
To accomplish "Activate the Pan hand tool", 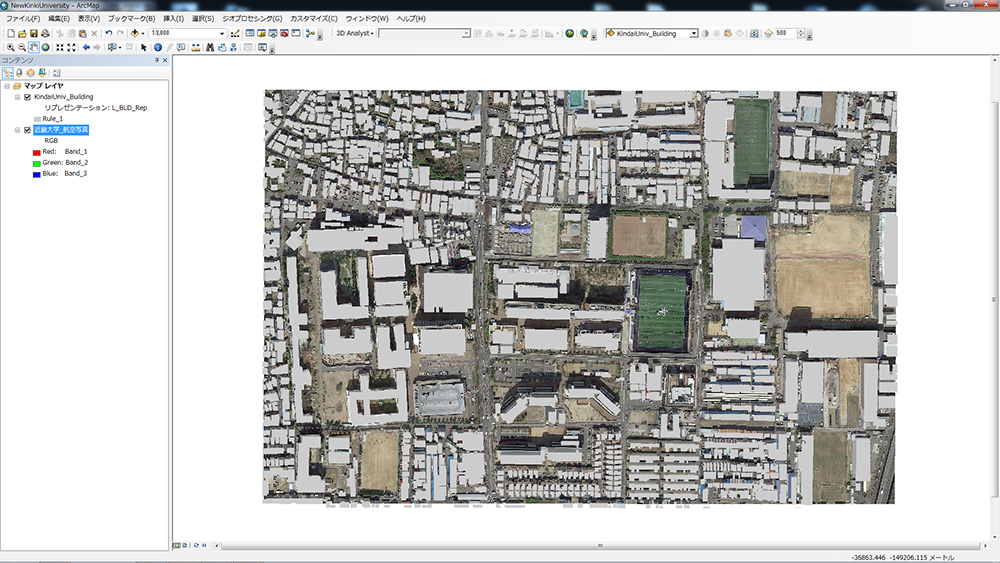I will (34, 47).
